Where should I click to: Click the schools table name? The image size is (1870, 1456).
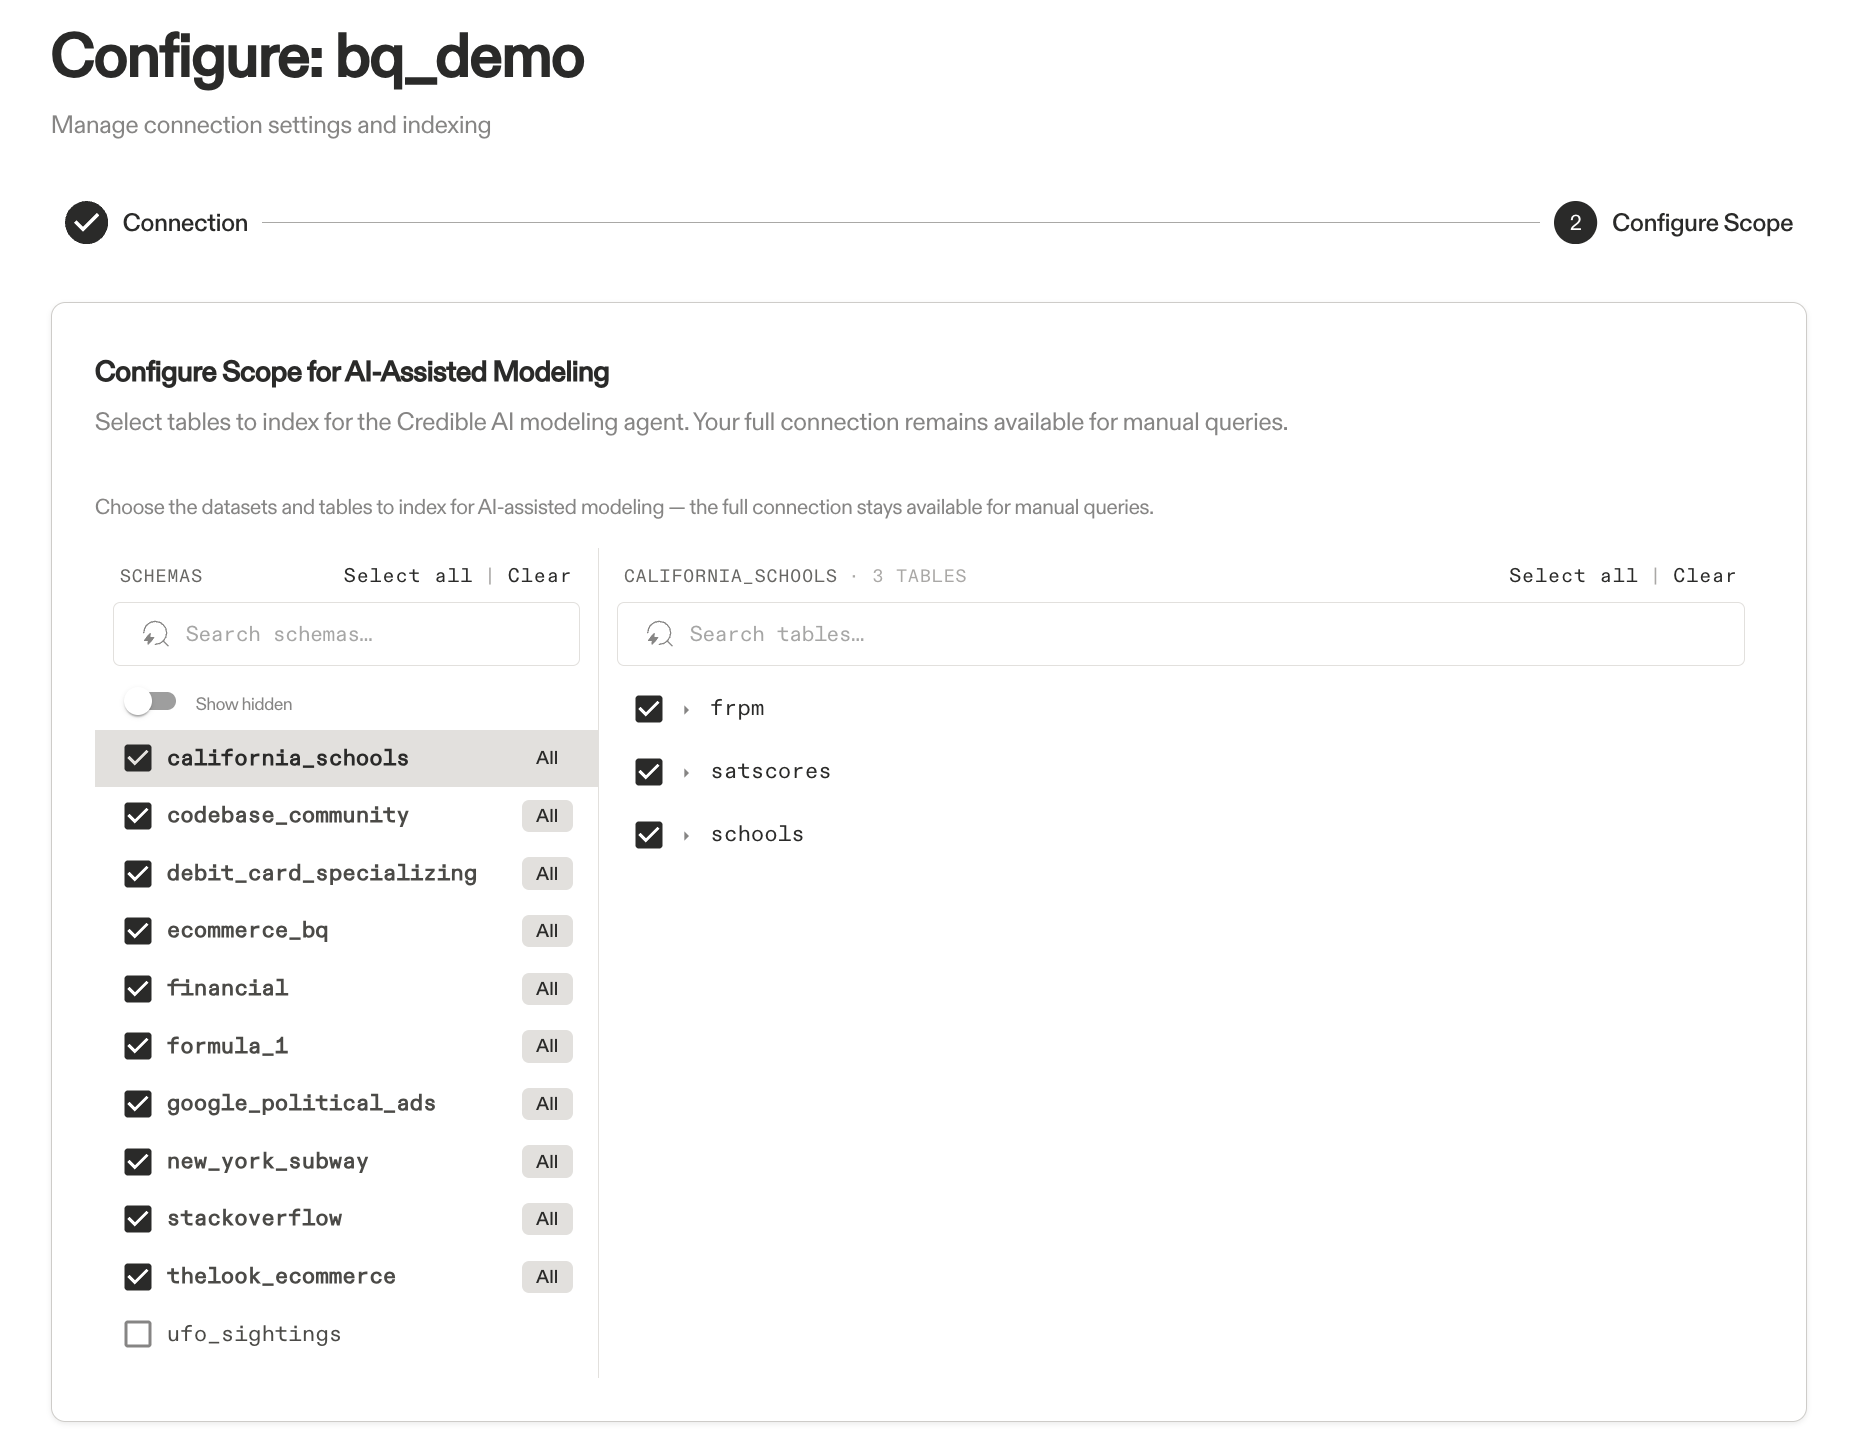(757, 835)
